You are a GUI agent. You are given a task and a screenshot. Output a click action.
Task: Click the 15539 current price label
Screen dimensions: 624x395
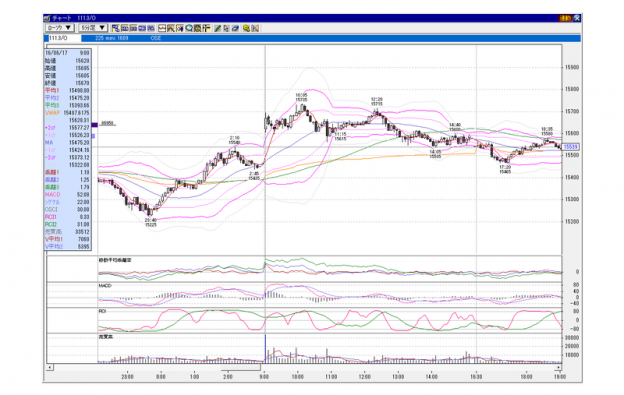click(x=571, y=147)
